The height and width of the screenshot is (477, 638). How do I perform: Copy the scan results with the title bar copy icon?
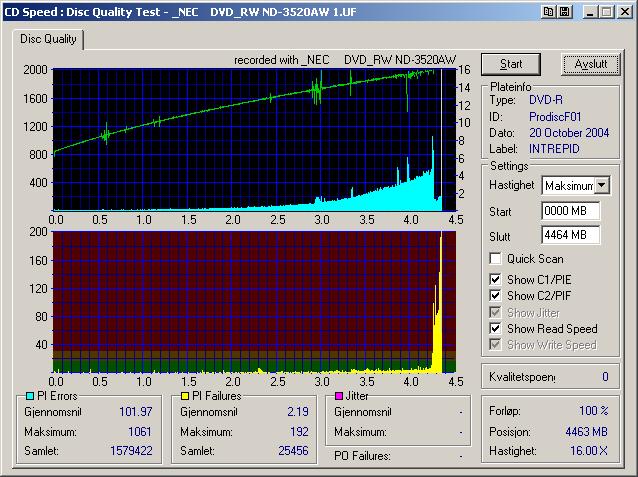[x=548, y=12]
